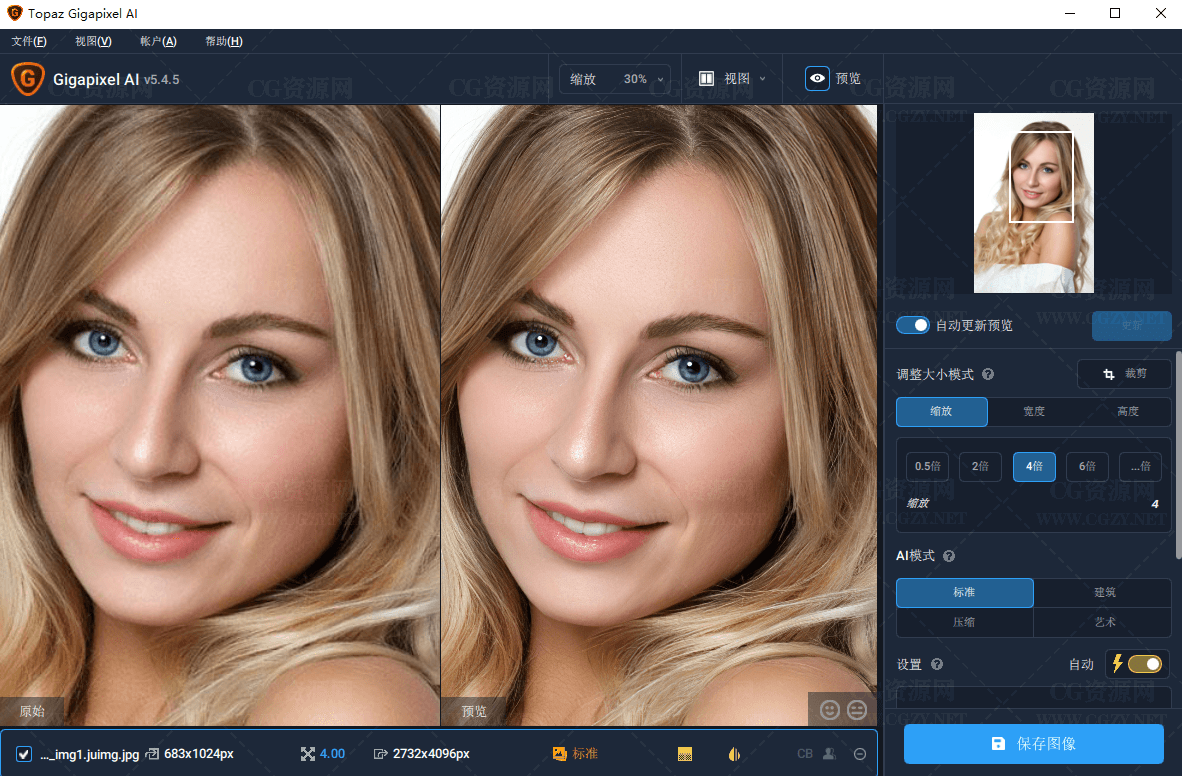The image size is (1182, 776).
Task: Click the preview eye icon in toolbar
Action: (x=817, y=78)
